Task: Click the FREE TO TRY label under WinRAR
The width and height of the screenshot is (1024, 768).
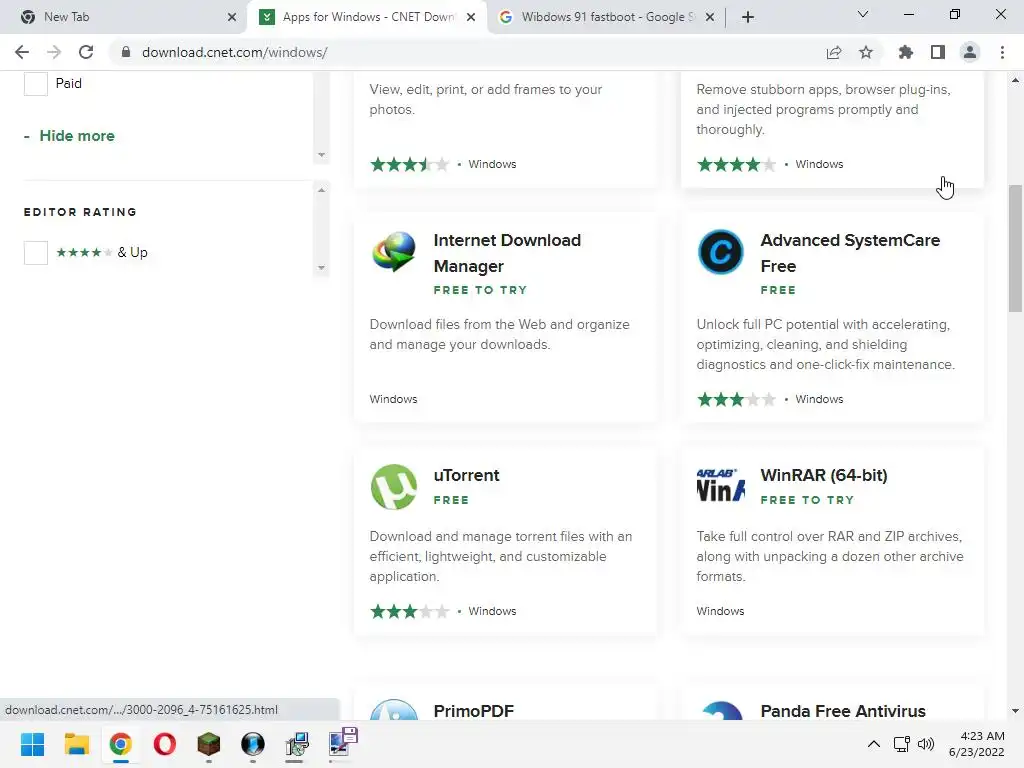Action: [x=807, y=500]
